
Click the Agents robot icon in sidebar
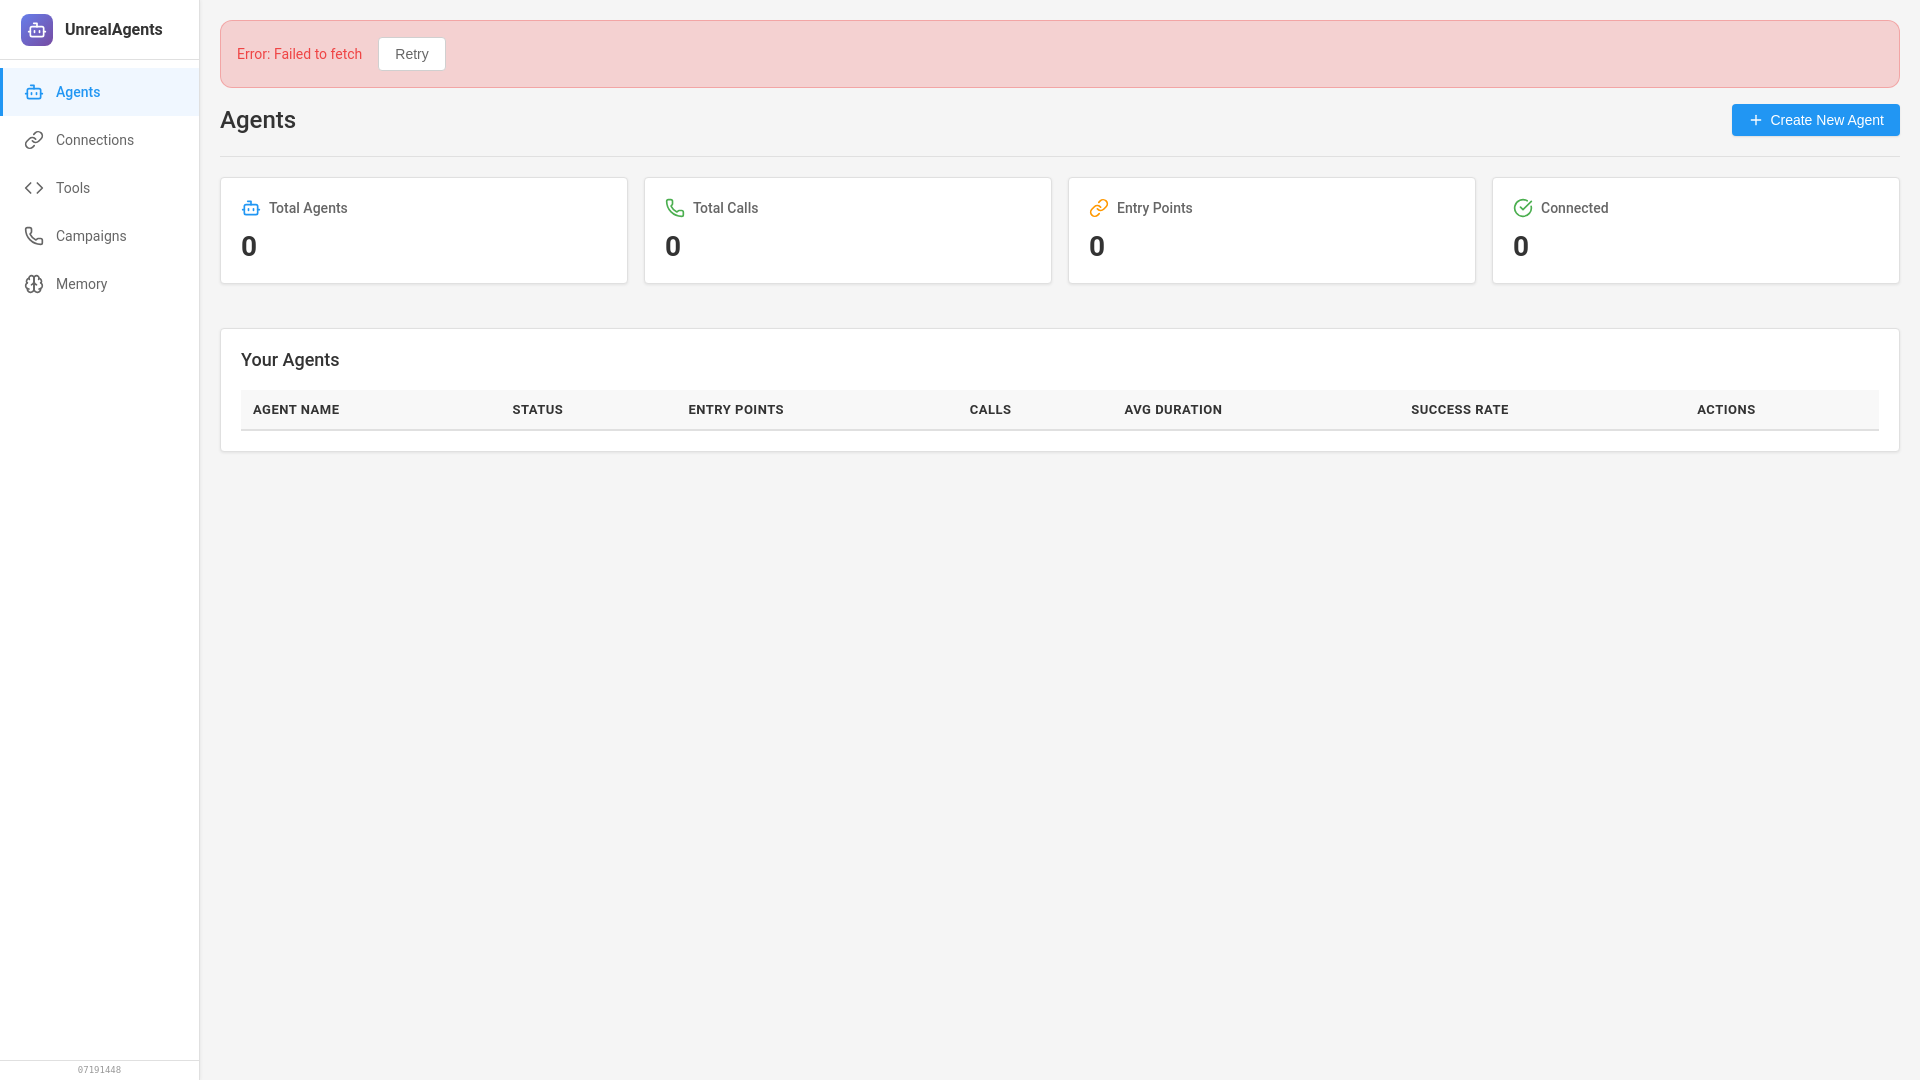(x=34, y=92)
